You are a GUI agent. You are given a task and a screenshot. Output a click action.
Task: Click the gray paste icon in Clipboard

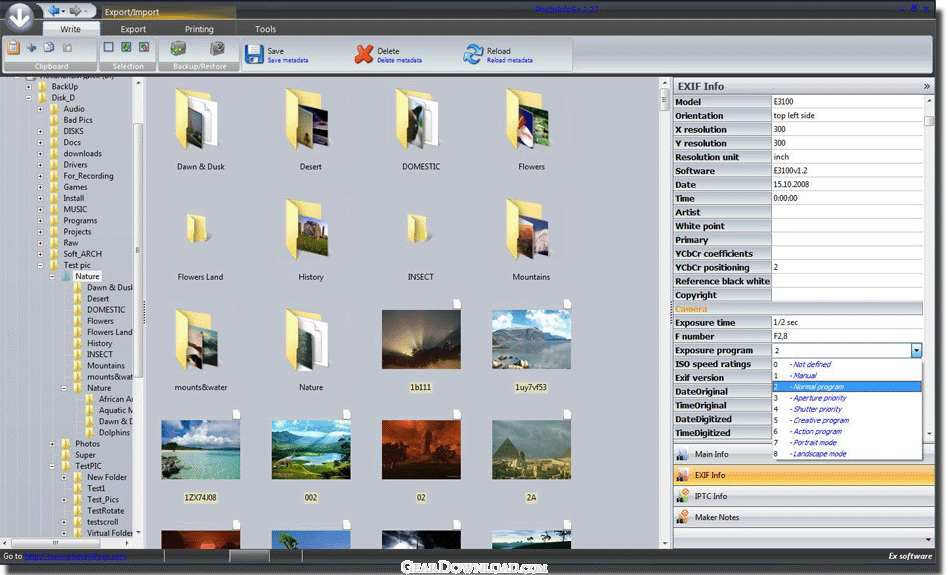pyautogui.click(x=68, y=47)
